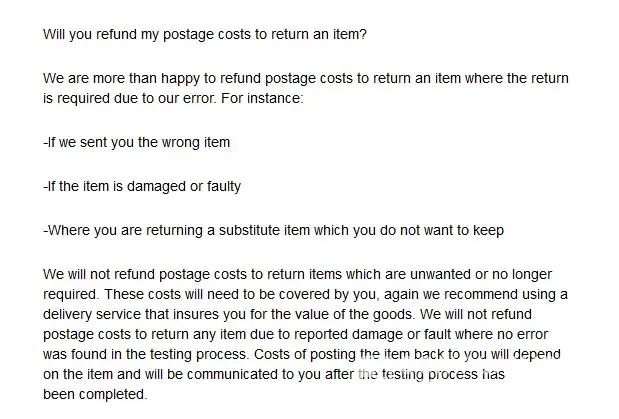The image size is (619, 419).
Task: Click the line "-If we sent you the wrong item"
Action: (x=137, y=142)
